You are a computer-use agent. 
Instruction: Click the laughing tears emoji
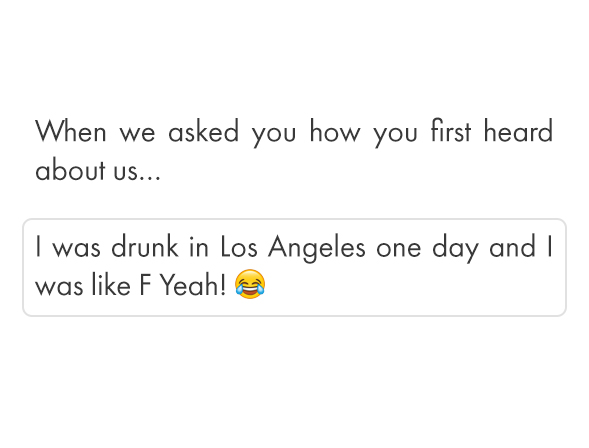tap(250, 284)
